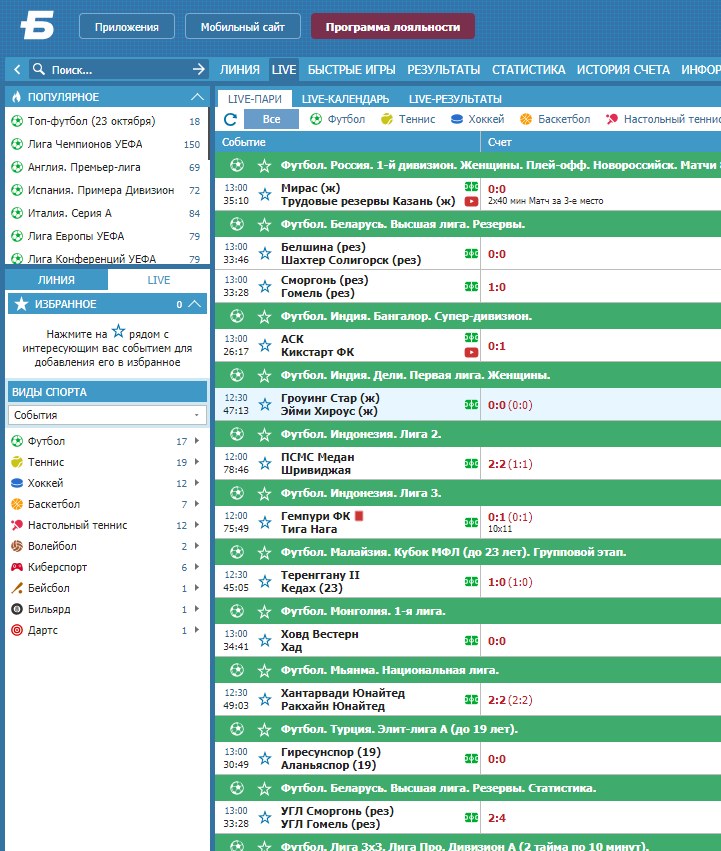This screenshot has width=721, height=851.
Task: Open Лига Чемпионов УЕФА link
Action: coord(85,144)
